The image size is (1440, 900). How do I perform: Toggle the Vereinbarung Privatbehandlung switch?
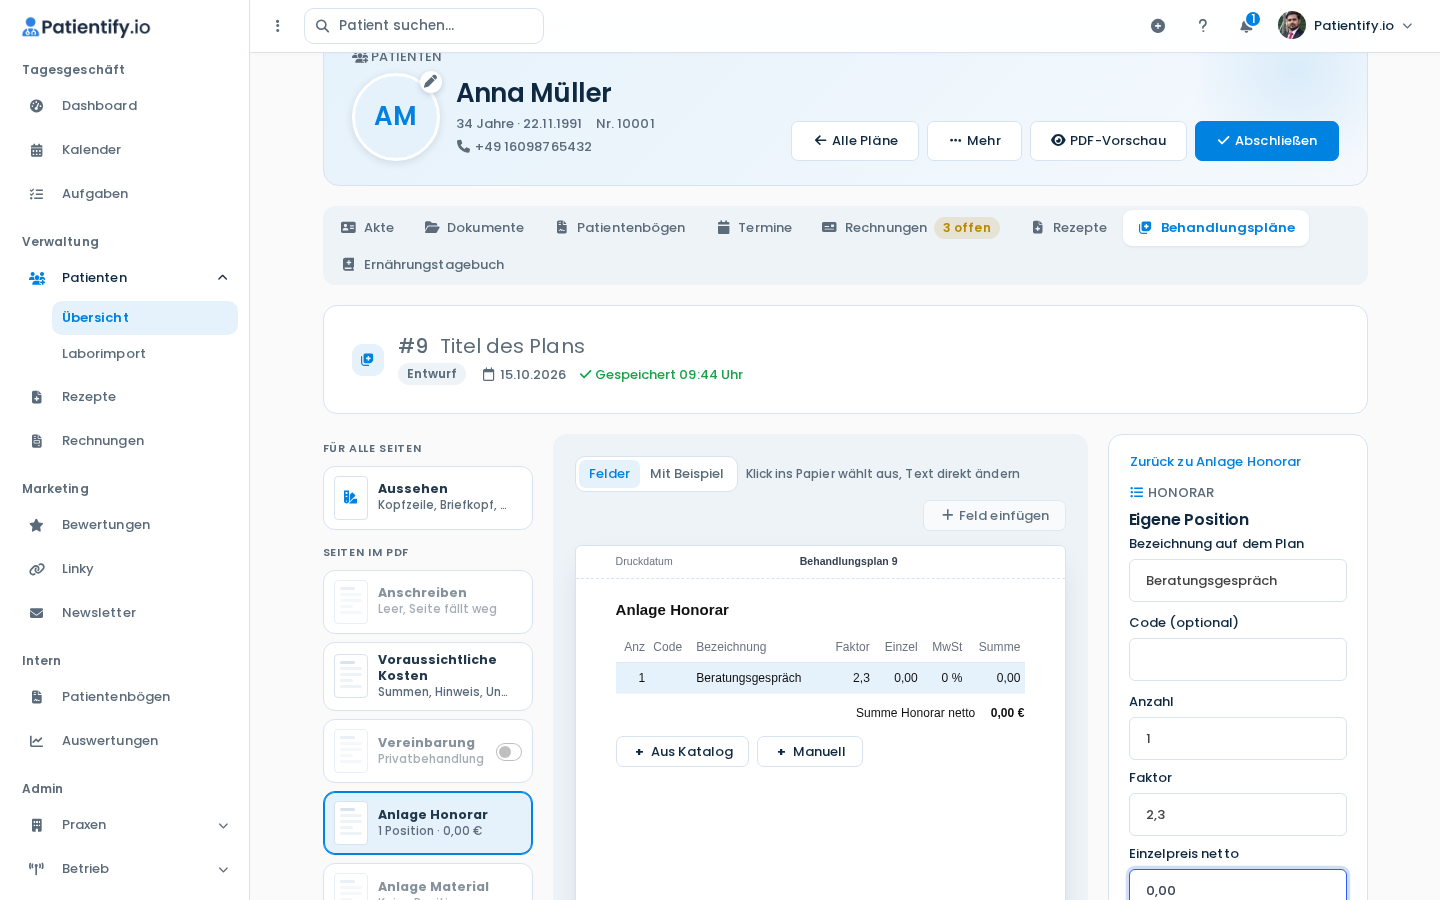pyautogui.click(x=509, y=752)
